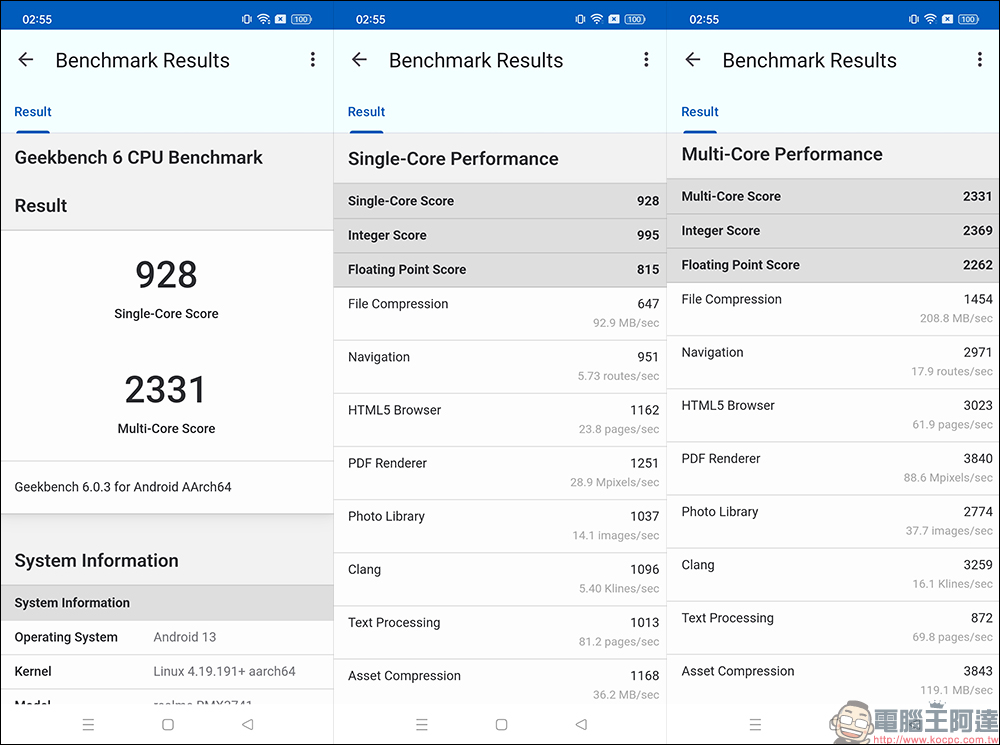
Task: Tap Clang 3259 row
Action: click(834, 574)
